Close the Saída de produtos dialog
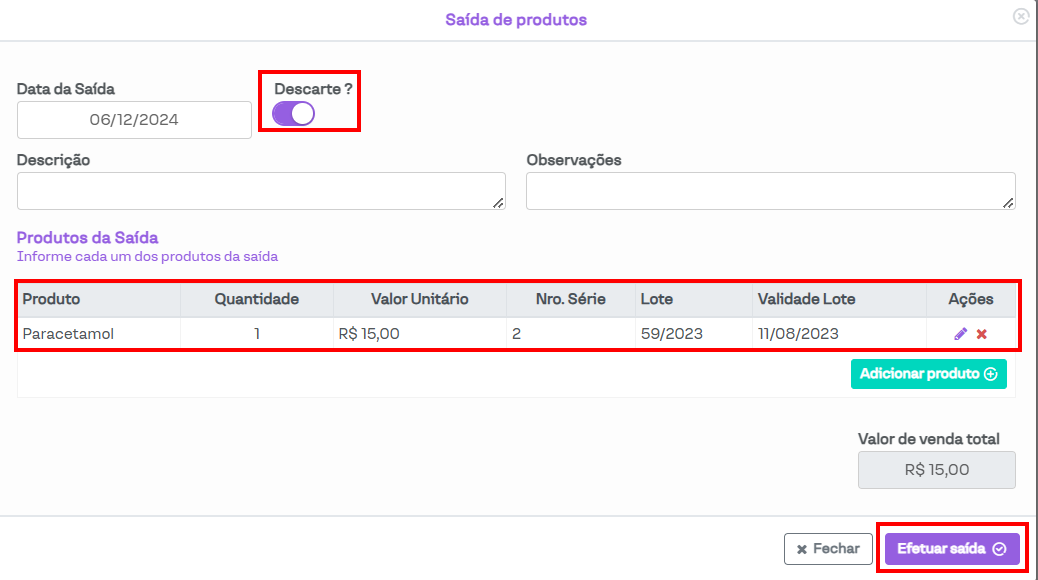 (1020, 16)
